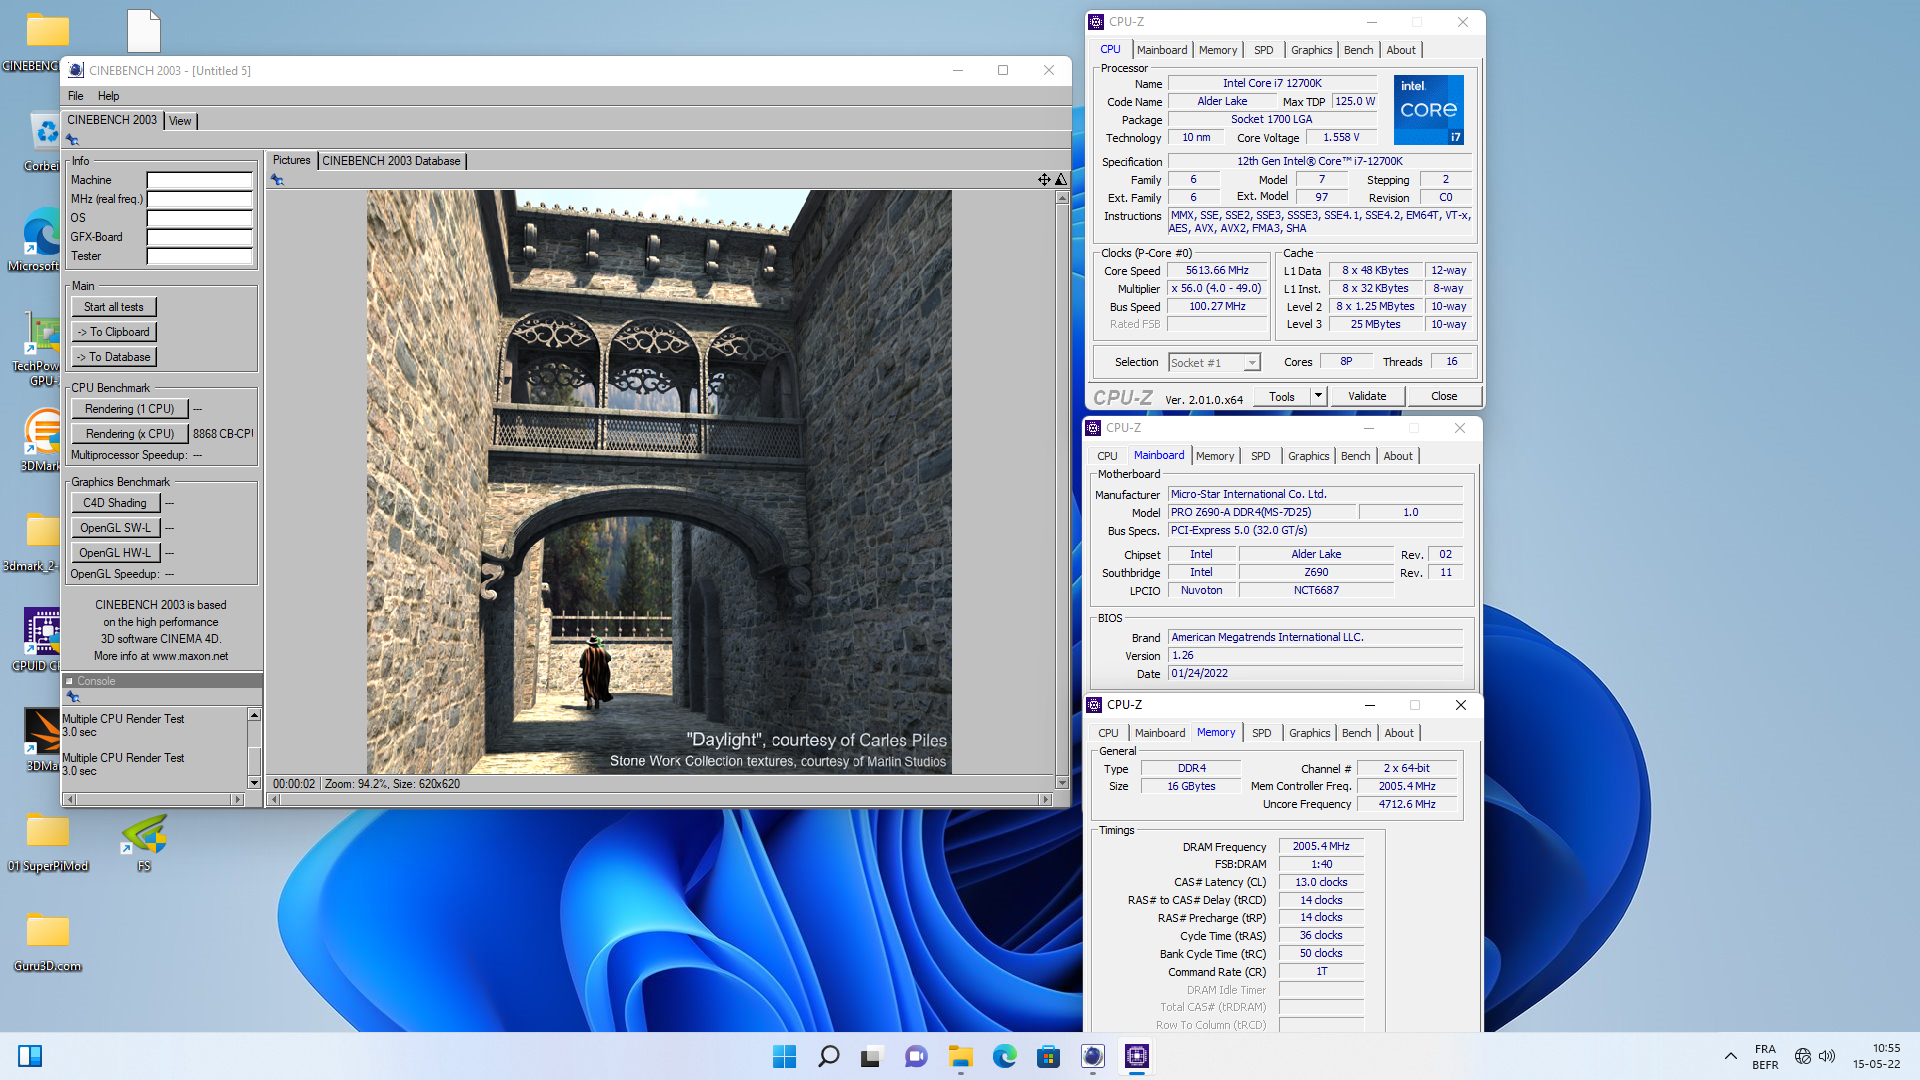
Task: Click GFX-Board input field
Action: point(200,237)
